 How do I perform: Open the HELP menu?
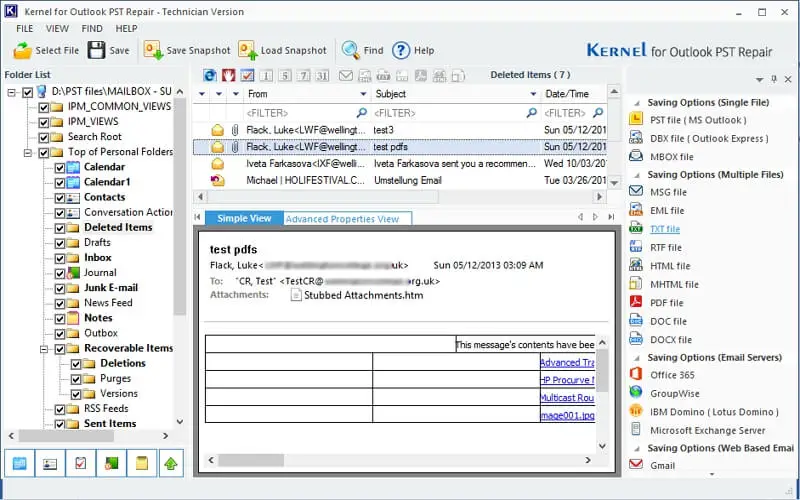[x=127, y=29]
